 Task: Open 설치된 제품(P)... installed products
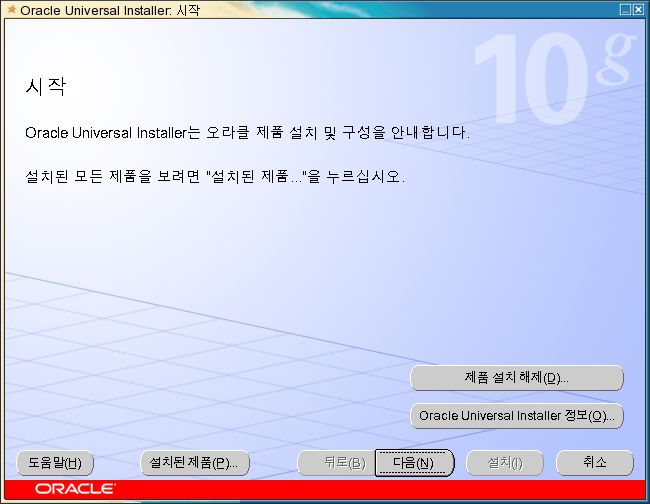(195, 463)
